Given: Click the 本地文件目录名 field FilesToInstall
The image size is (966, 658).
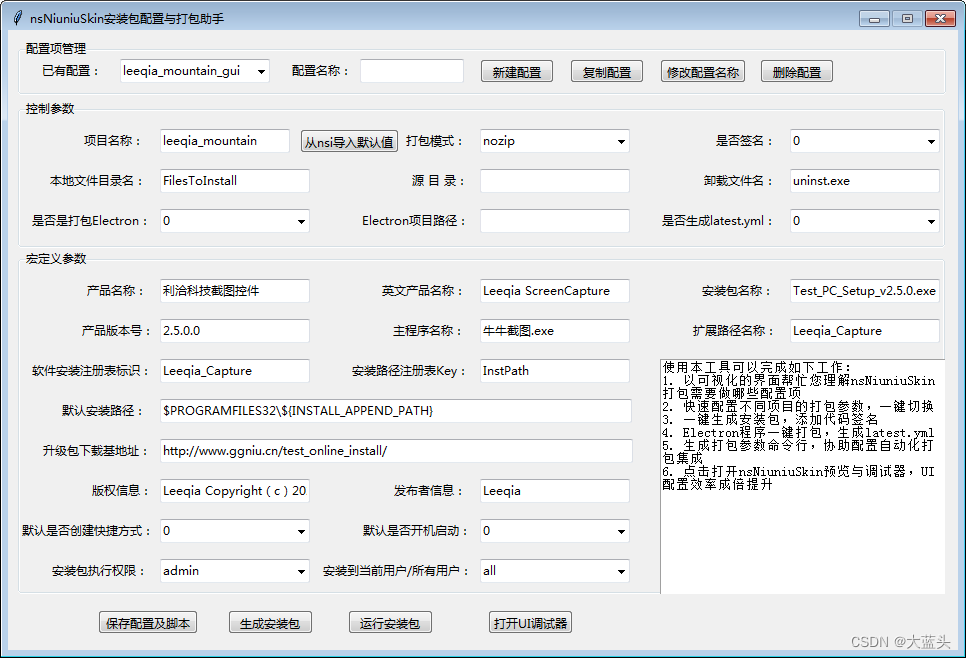Looking at the screenshot, I should click(235, 181).
